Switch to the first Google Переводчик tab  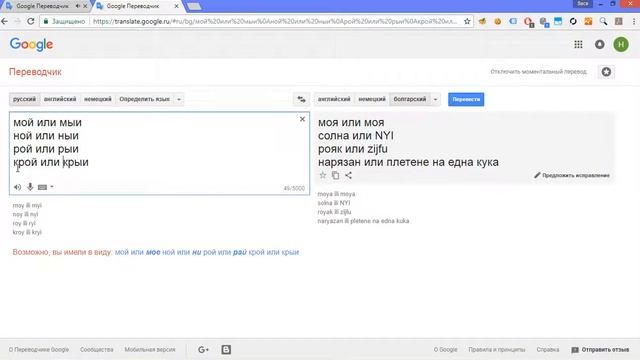pos(42,6)
